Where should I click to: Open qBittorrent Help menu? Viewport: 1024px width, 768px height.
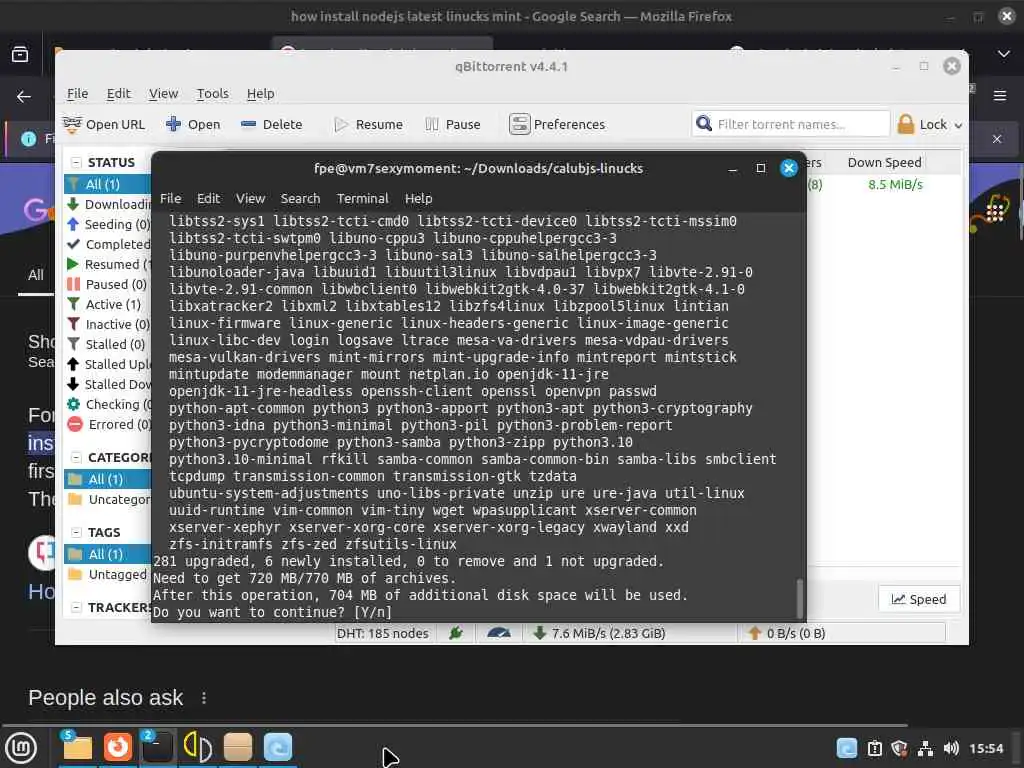[261, 93]
